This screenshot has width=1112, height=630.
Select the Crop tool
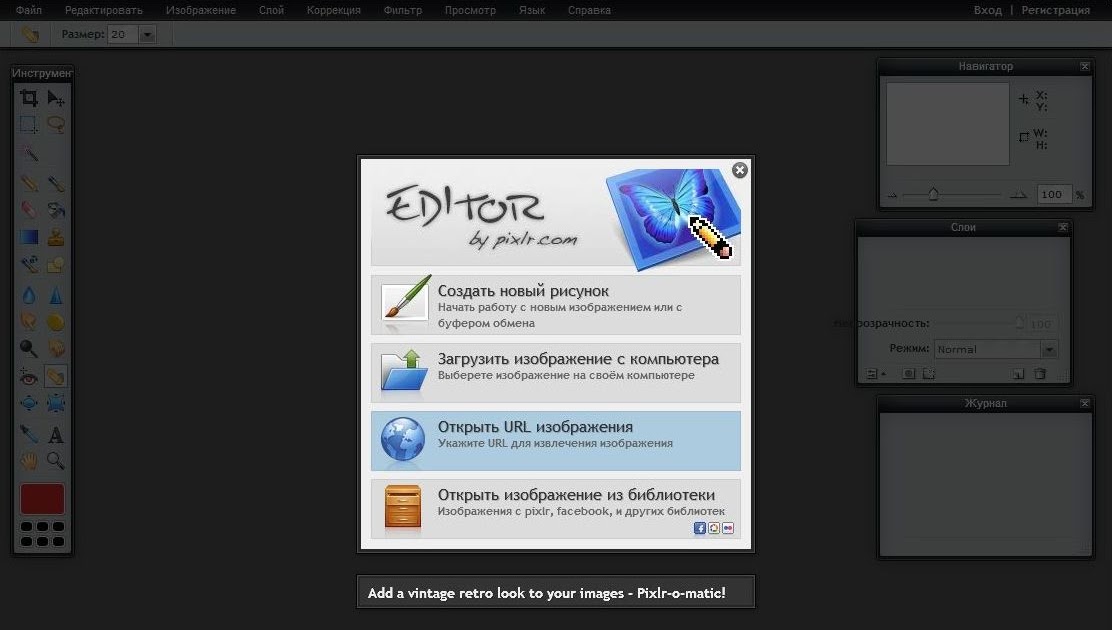point(29,97)
